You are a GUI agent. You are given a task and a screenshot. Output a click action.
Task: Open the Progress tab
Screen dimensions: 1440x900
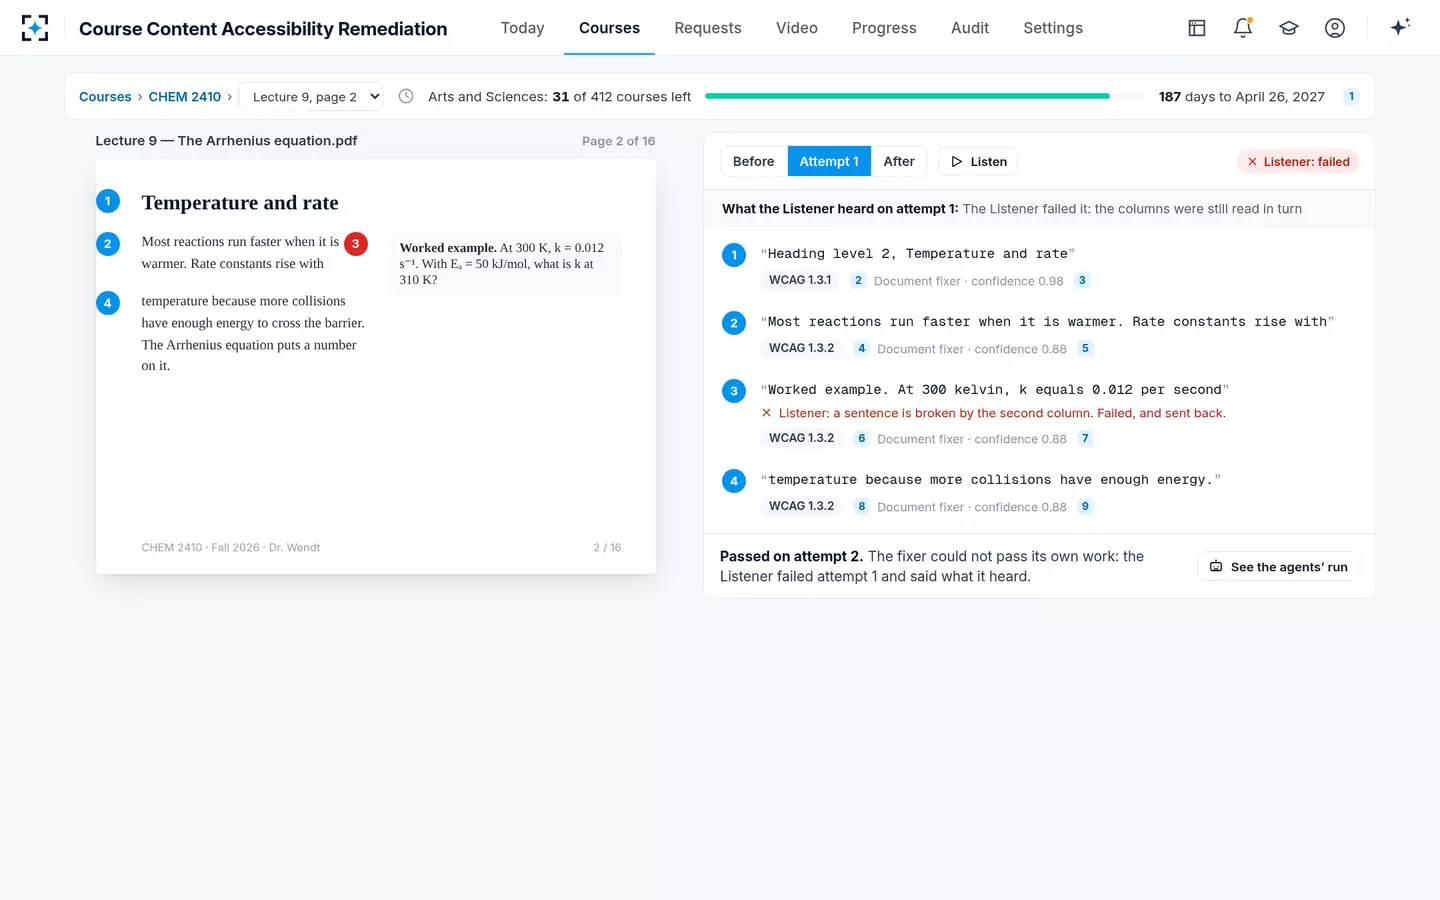coord(884,28)
